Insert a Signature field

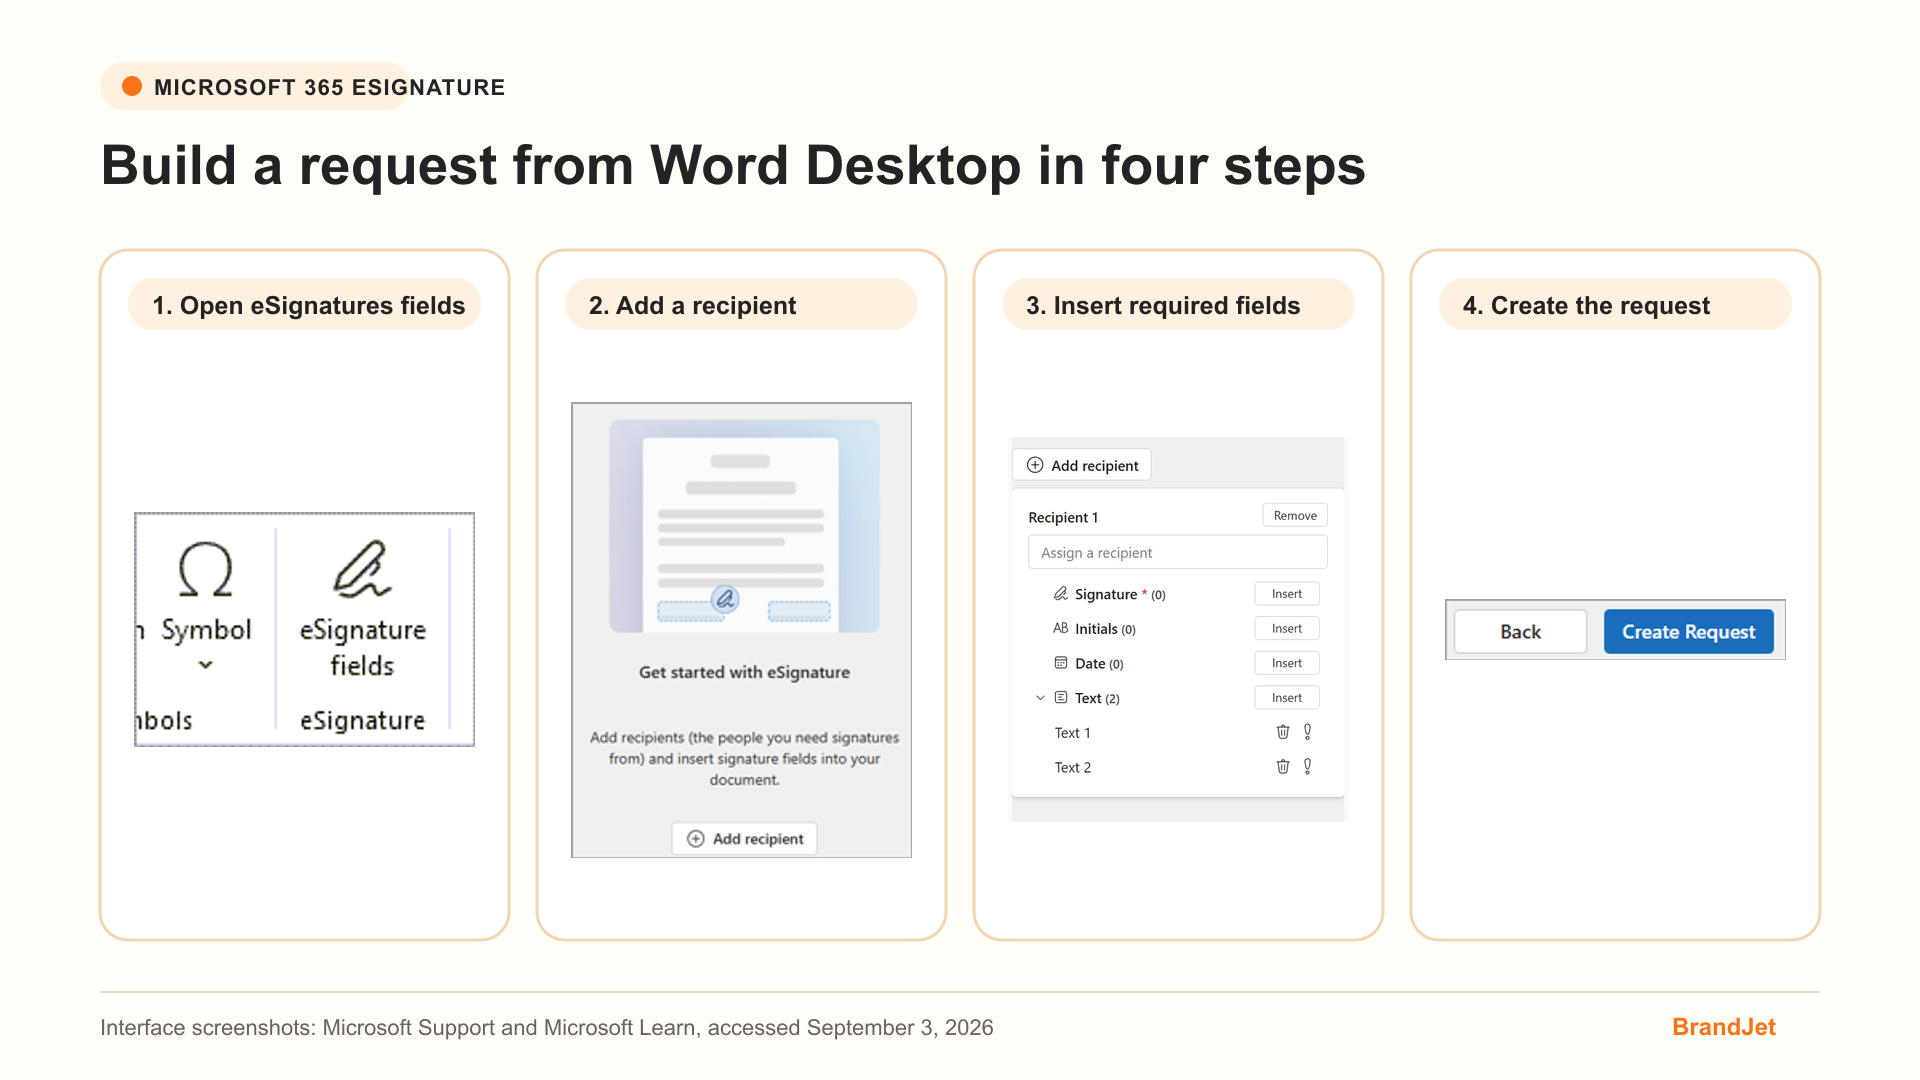pos(1287,594)
